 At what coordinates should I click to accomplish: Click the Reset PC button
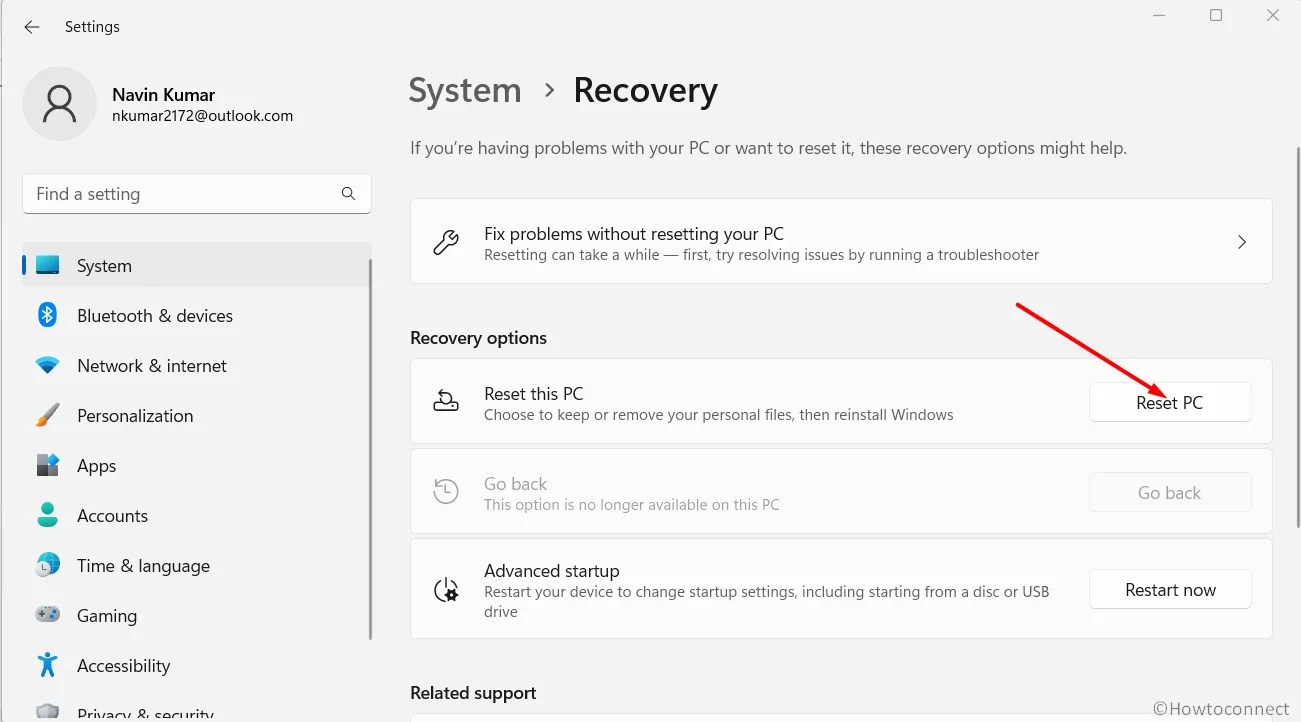1169,402
